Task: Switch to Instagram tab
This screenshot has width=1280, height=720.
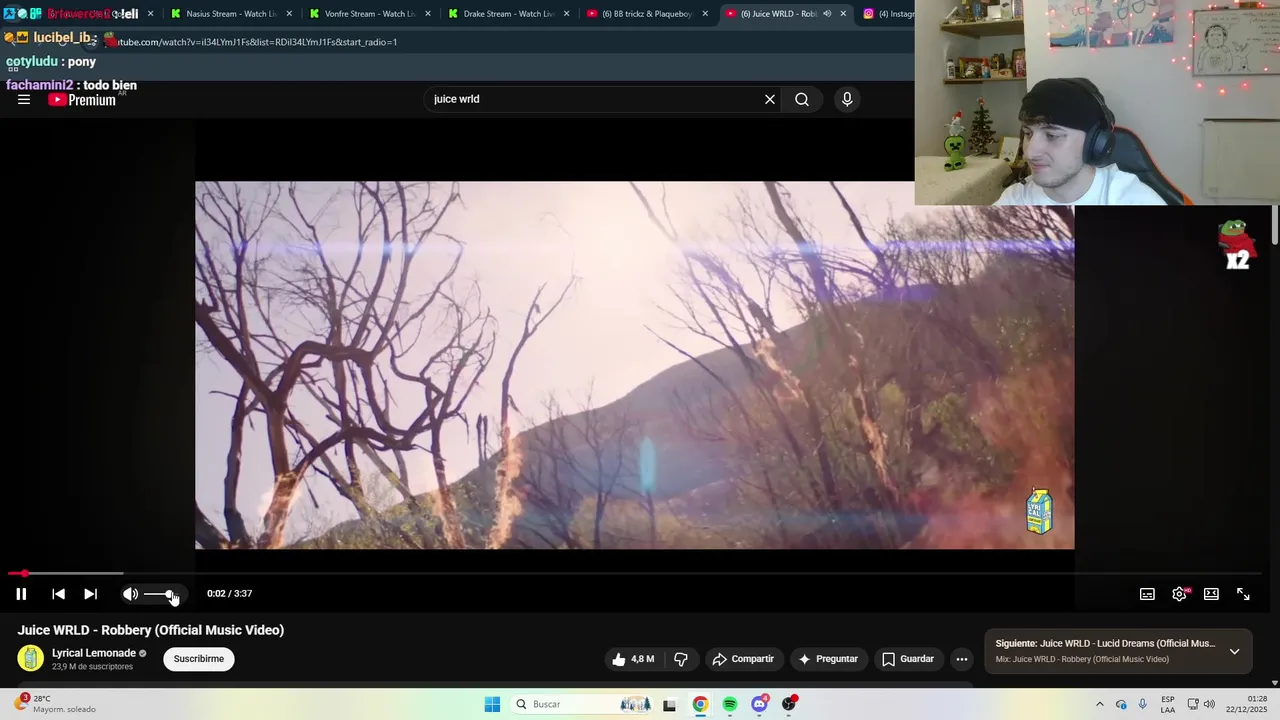Action: (x=888, y=14)
